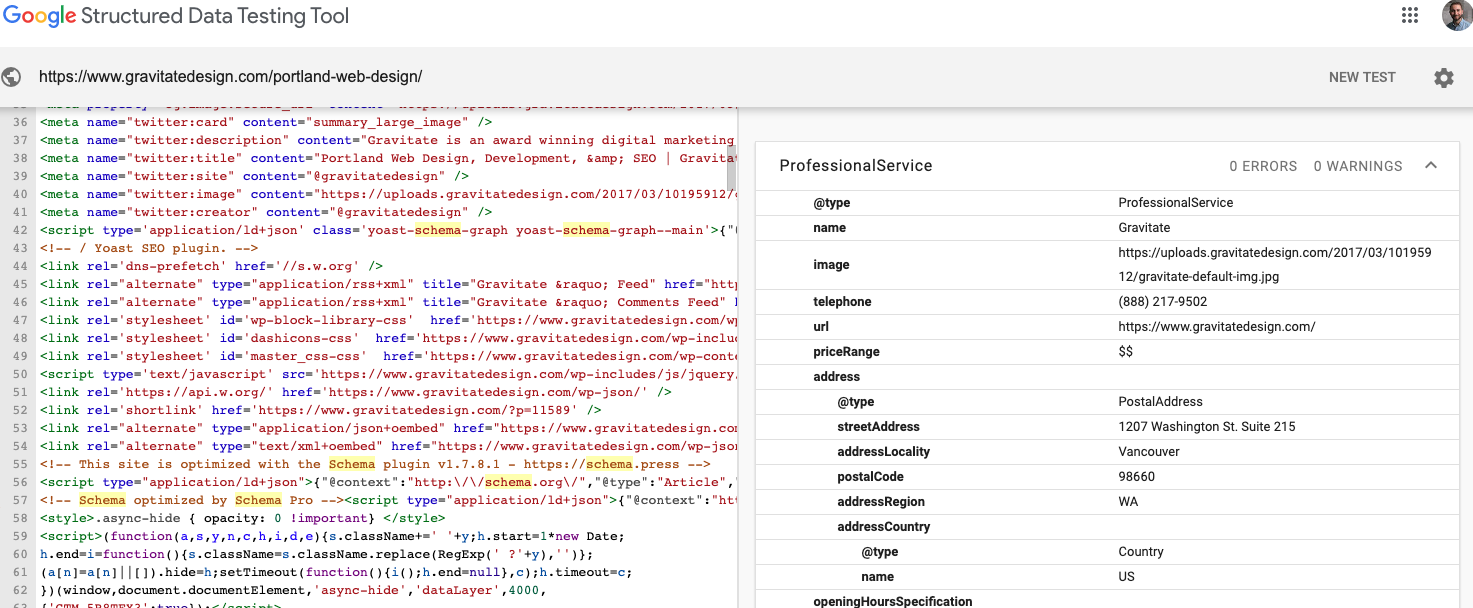Viewport: 1473px width, 608px height.
Task: Click the 'addressCountry' property label
Action: (883, 527)
